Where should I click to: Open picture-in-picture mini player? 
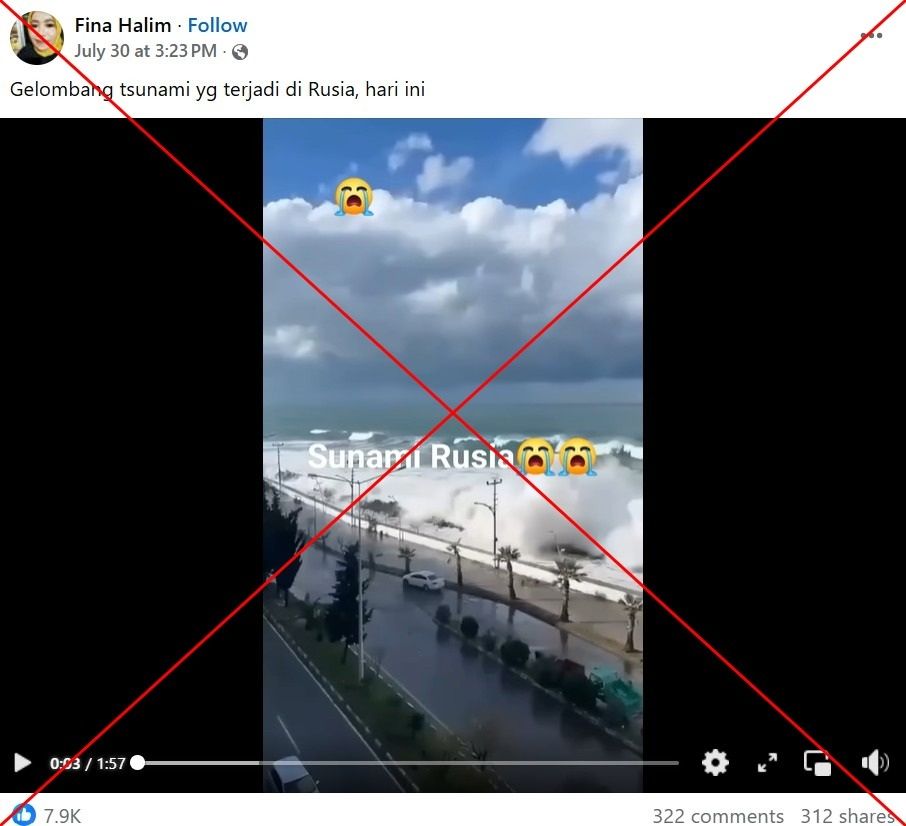(818, 762)
